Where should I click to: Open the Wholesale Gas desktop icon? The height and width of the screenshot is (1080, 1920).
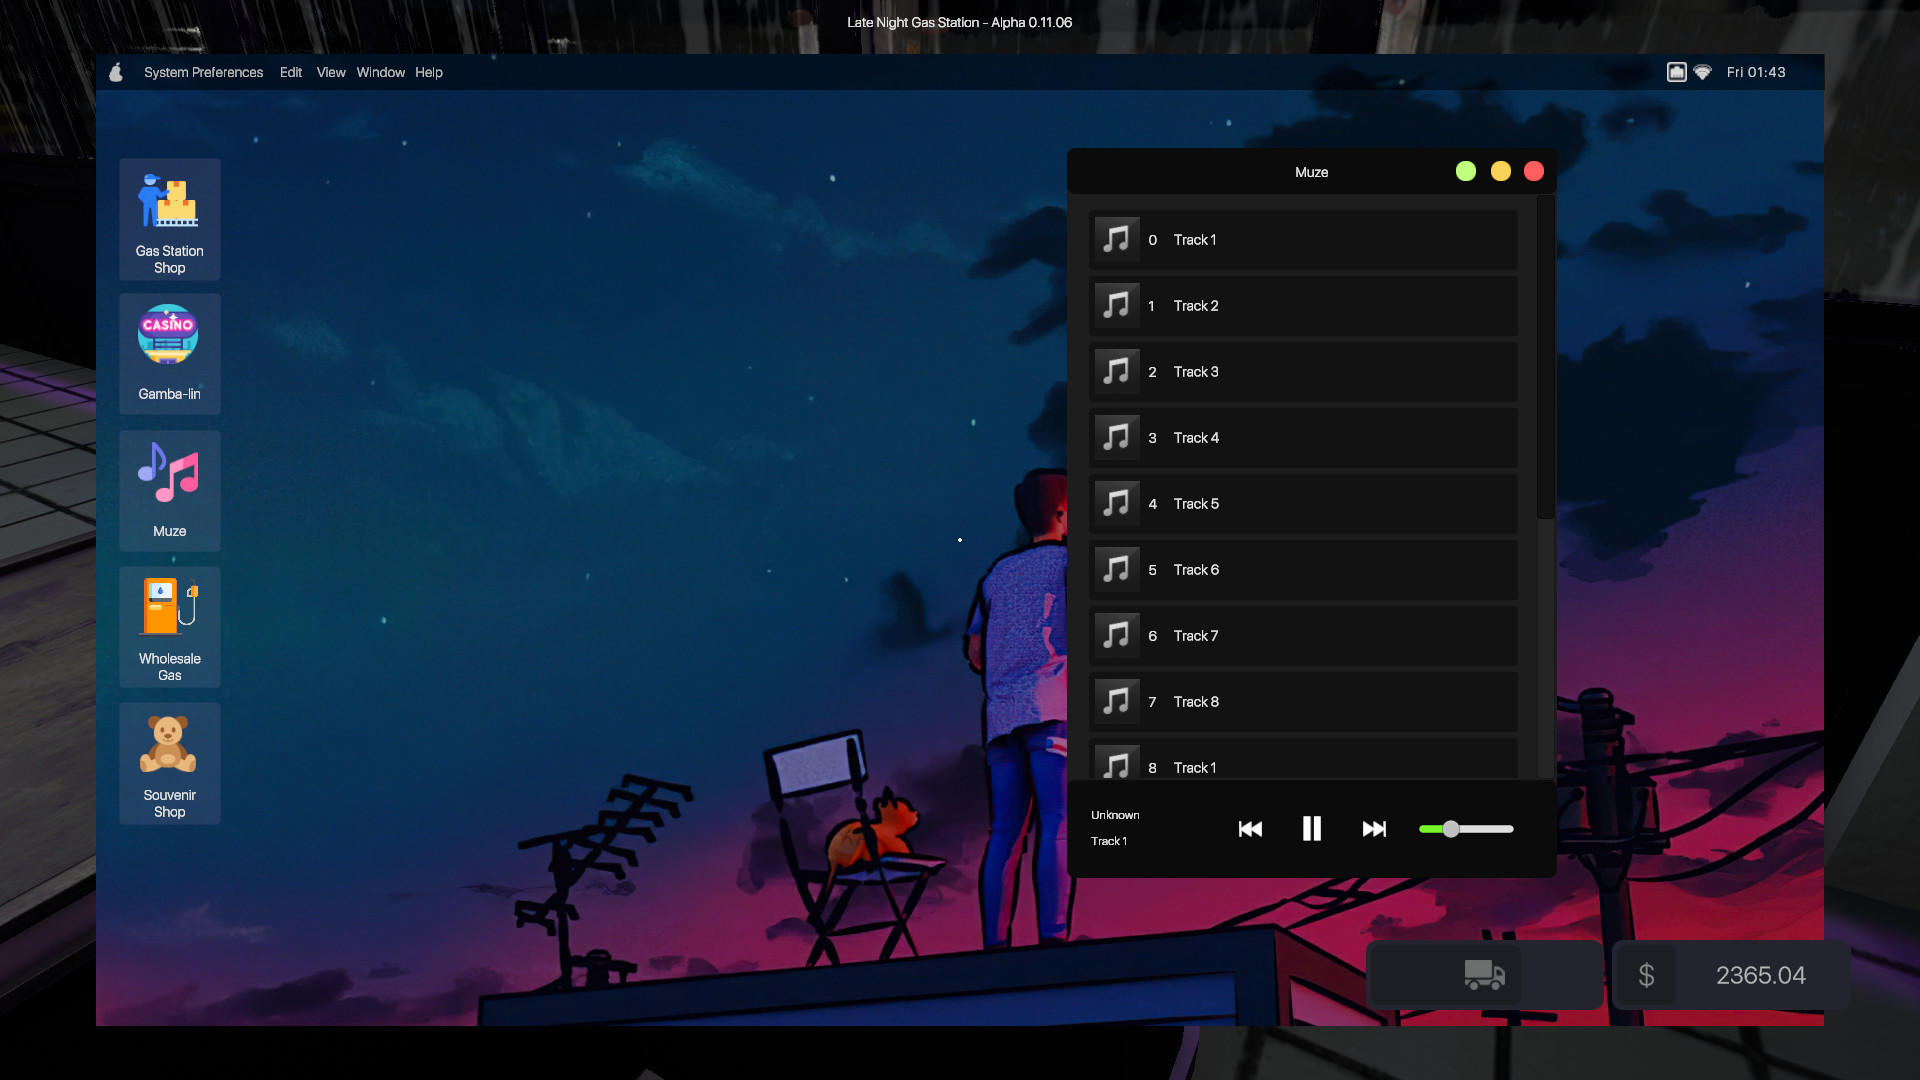click(x=169, y=626)
